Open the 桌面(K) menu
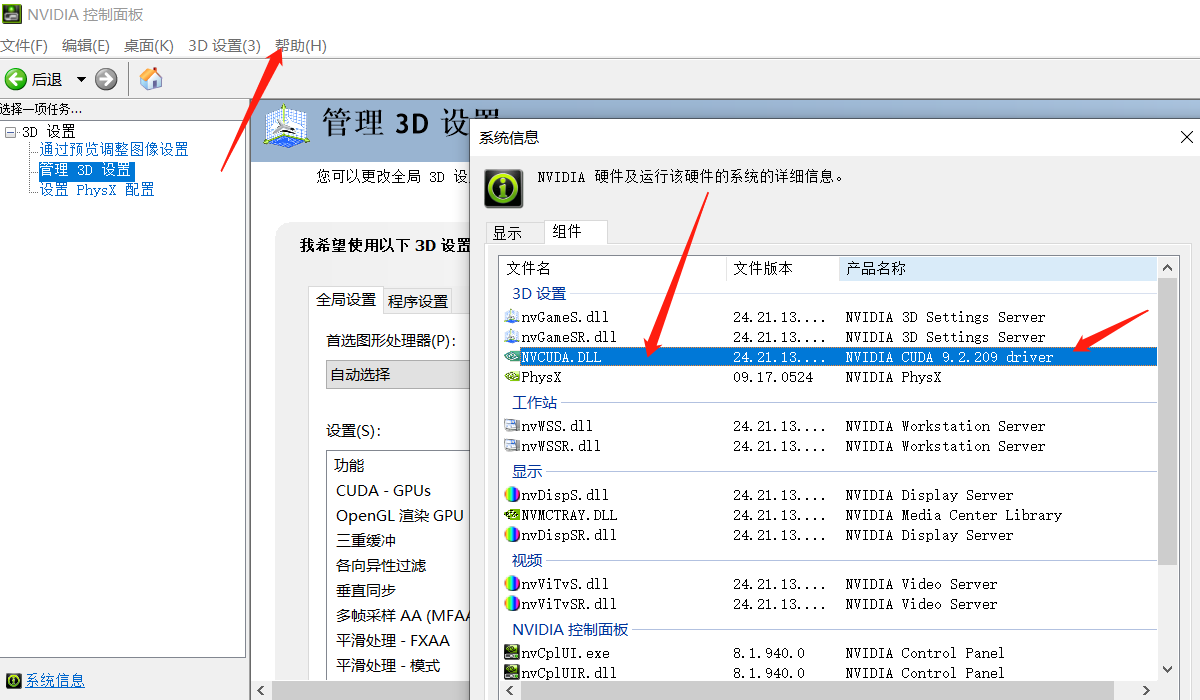Screen dimensions: 1200x700 click(148, 46)
